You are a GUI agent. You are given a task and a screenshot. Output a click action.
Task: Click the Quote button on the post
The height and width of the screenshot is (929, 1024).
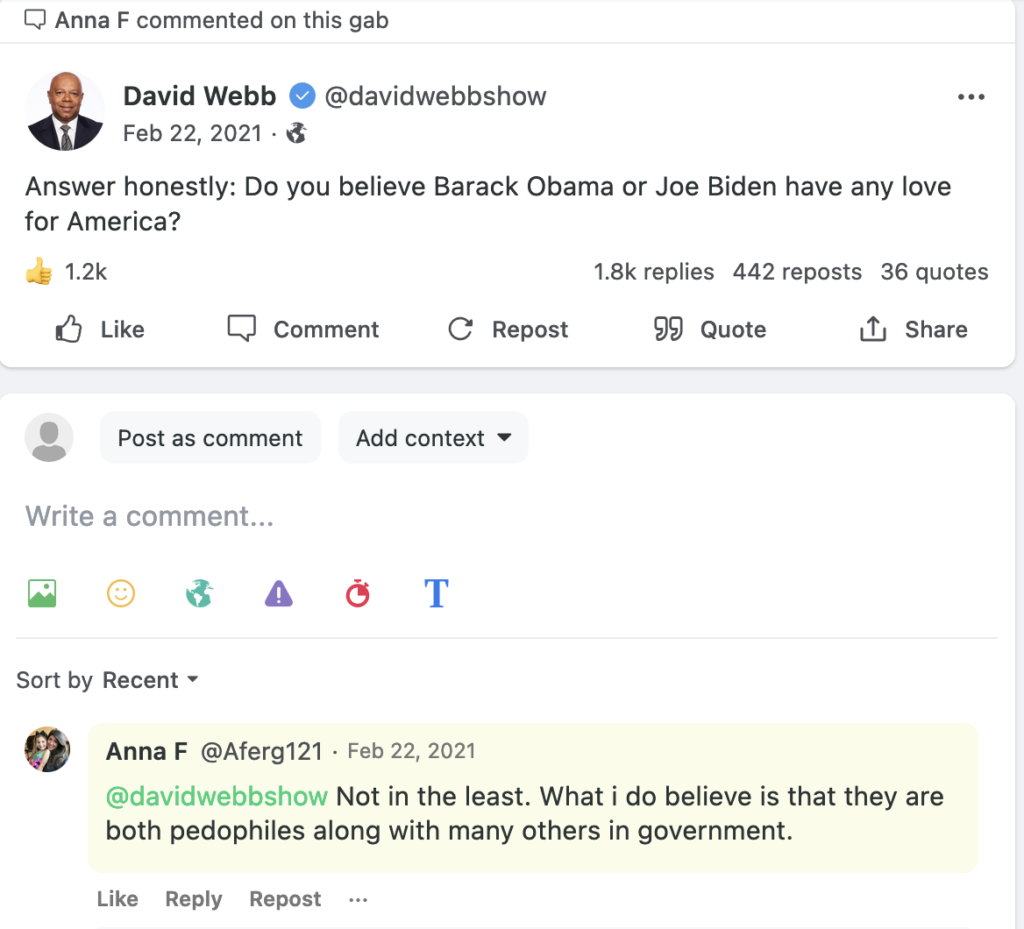tap(710, 330)
